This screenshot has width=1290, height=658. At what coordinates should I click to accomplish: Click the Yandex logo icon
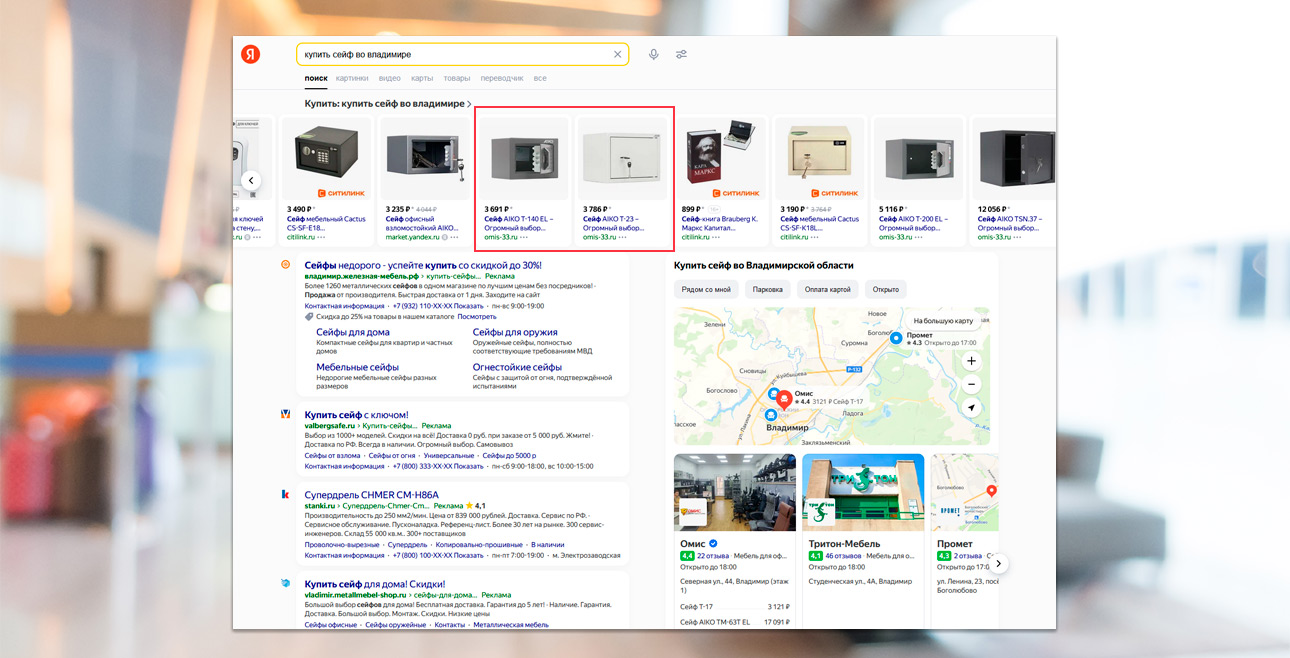tap(250, 54)
